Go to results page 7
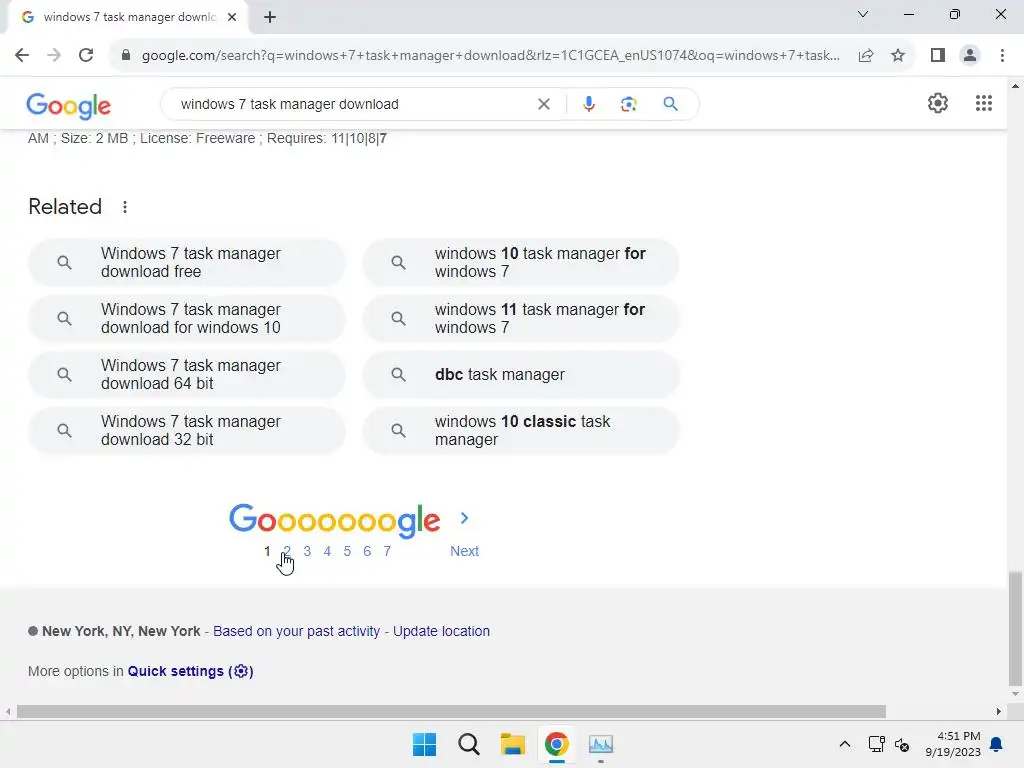Image resolution: width=1024 pixels, height=768 pixels. click(387, 551)
